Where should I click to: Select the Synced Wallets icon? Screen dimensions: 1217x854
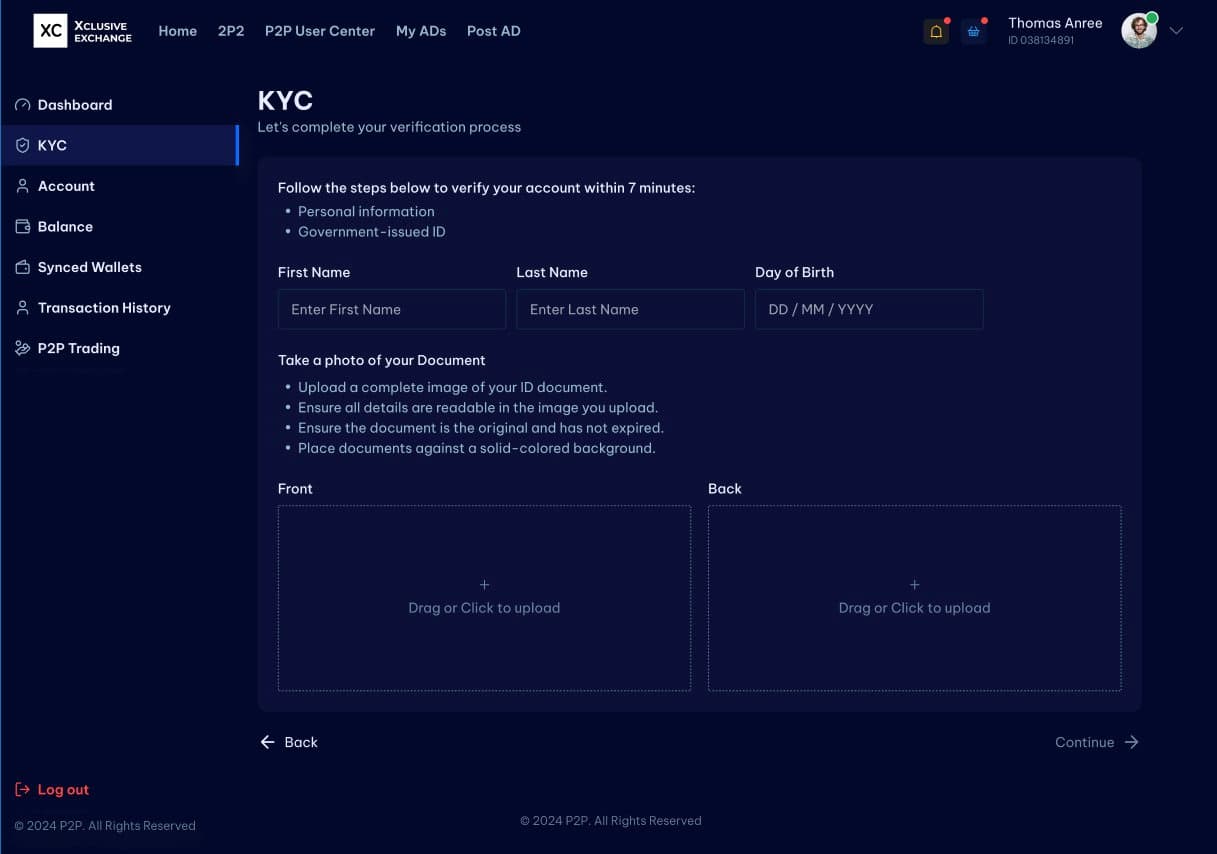click(x=22, y=267)
